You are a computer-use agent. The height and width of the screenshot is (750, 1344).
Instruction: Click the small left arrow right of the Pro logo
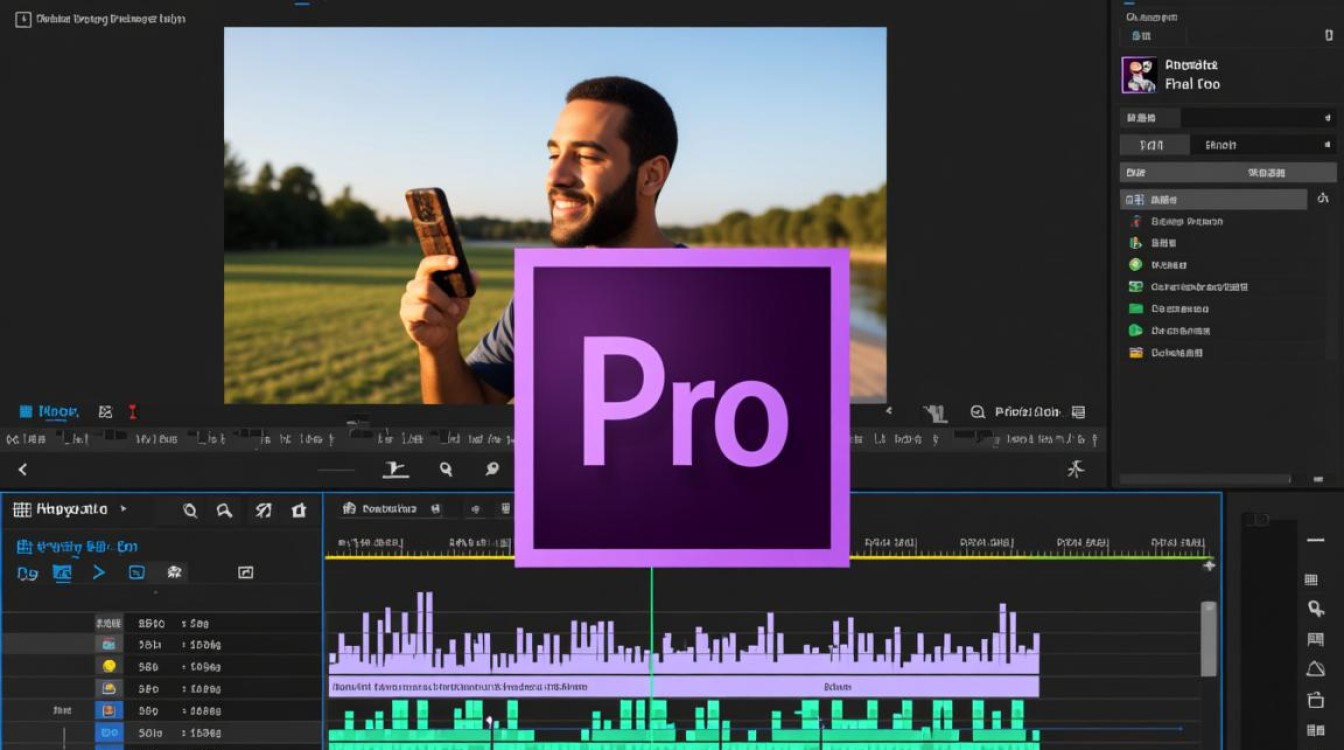coord(888,411)
